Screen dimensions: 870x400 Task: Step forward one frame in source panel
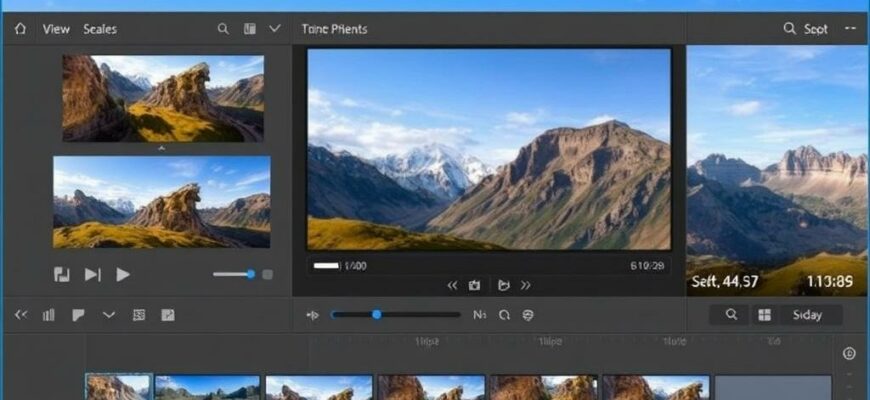tap(92, 274)
